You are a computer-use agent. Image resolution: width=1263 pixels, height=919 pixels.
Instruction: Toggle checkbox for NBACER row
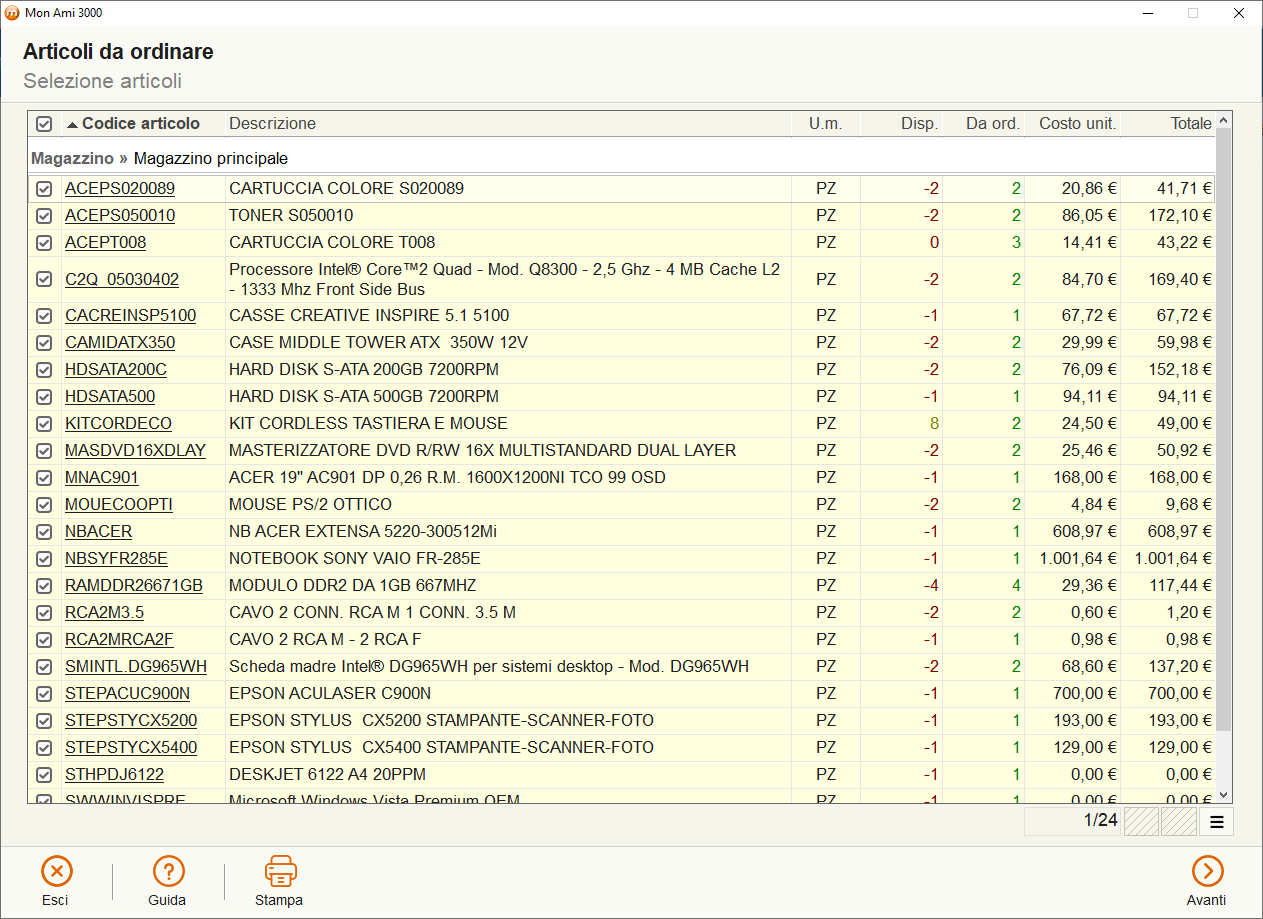[x=44, y=532]
